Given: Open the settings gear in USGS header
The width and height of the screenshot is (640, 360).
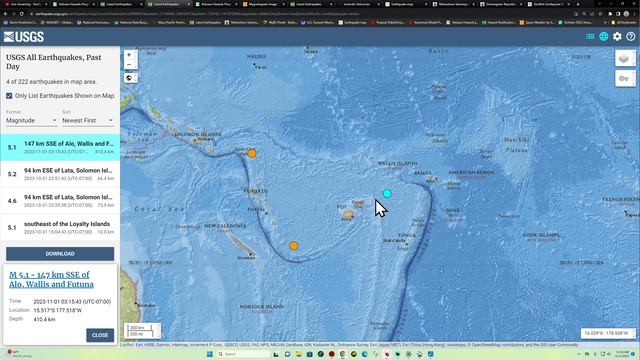Looking at the screenshot, I should click(617, 37).
